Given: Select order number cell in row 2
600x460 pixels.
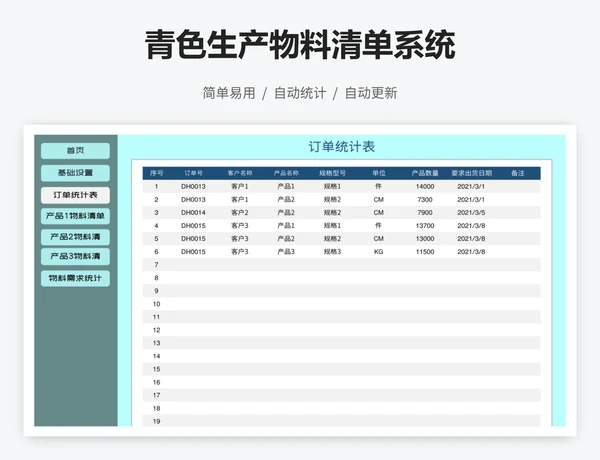Looking at the screenshot, I should [x=194, y=200].
